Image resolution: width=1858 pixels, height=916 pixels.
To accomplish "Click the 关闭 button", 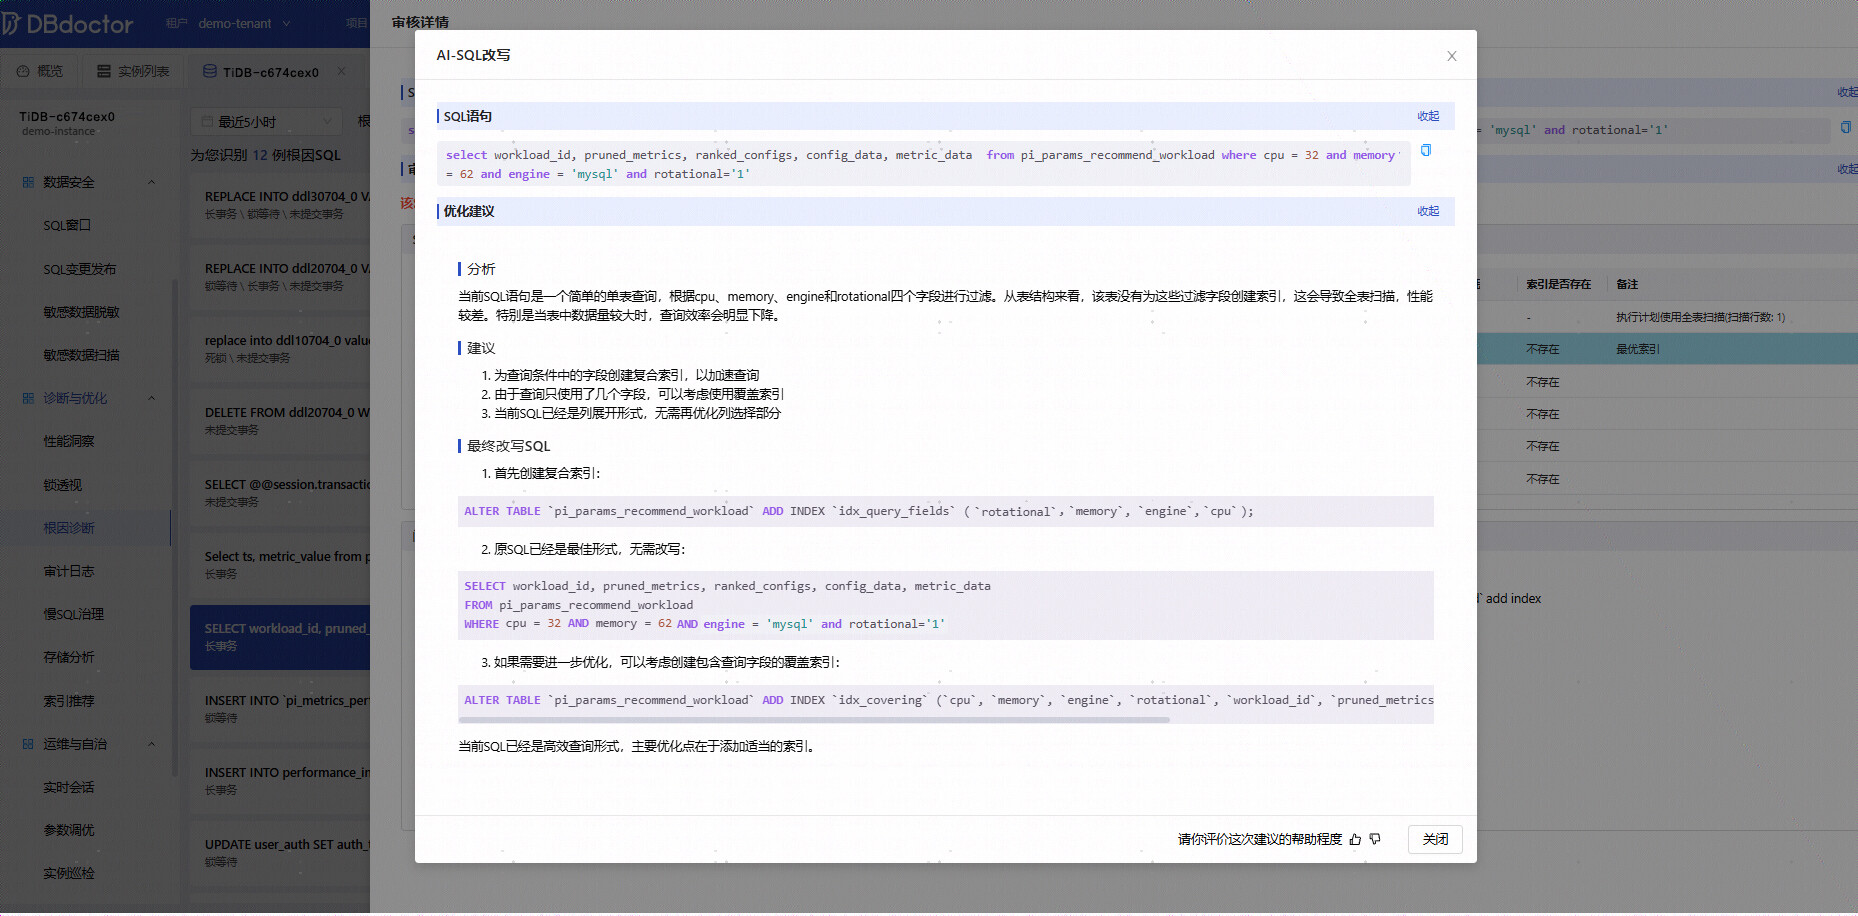I will click(1435, 839).
